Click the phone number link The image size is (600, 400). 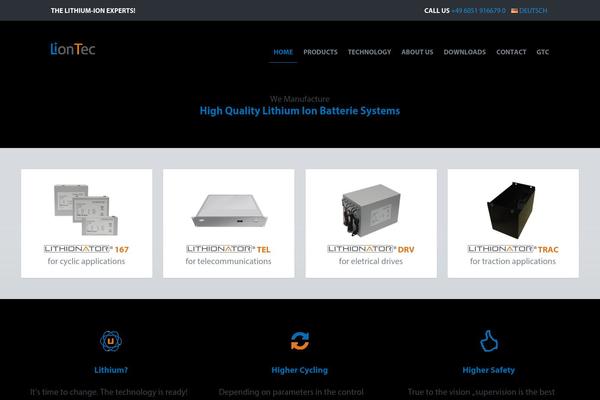point(479,11)
